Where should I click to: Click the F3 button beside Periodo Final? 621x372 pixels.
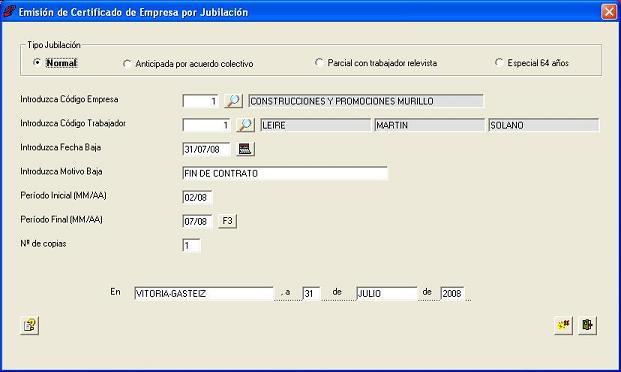click(227, 221)
